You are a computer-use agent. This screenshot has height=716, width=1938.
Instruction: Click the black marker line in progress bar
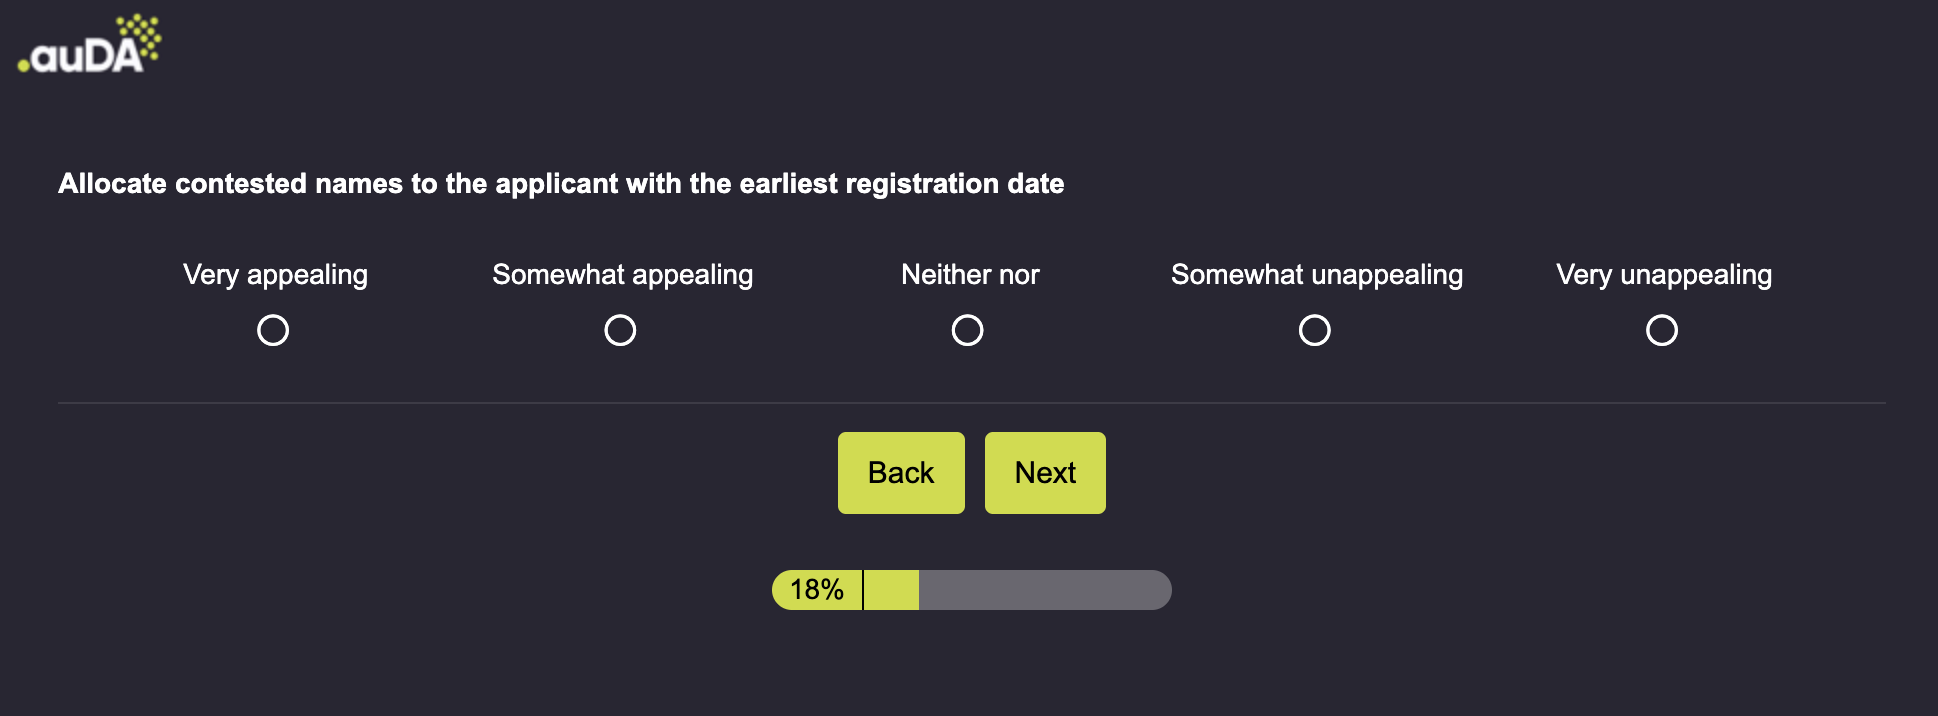862,590
